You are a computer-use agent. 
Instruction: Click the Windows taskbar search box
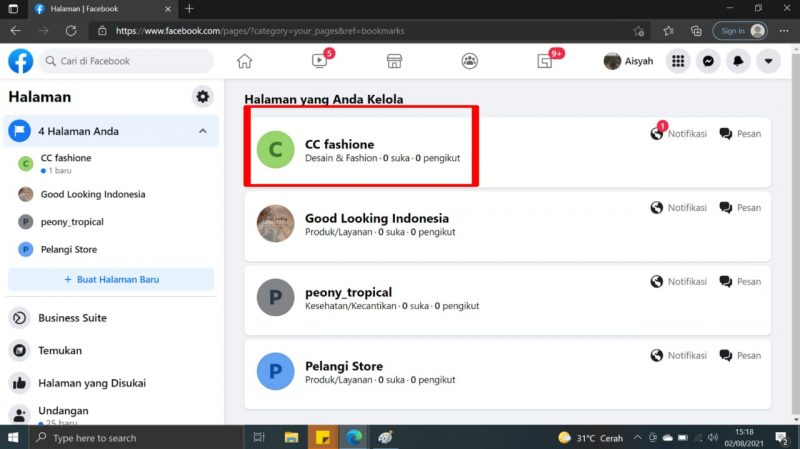pos(135,437)
